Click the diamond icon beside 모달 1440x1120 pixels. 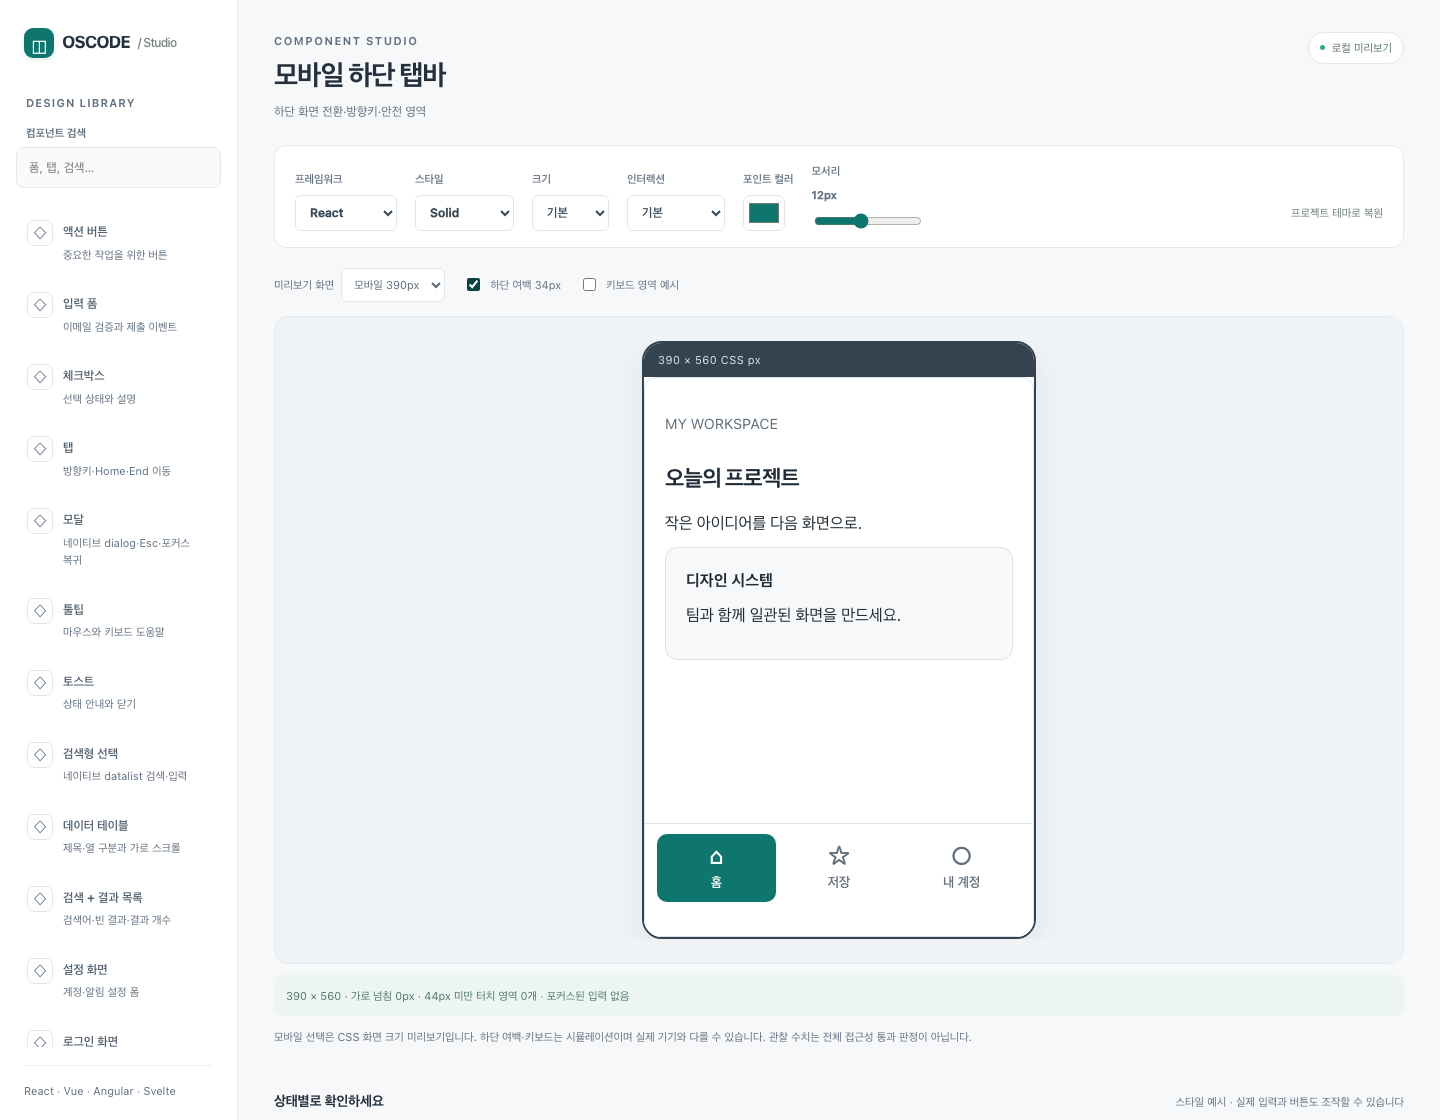coord(40,520)
